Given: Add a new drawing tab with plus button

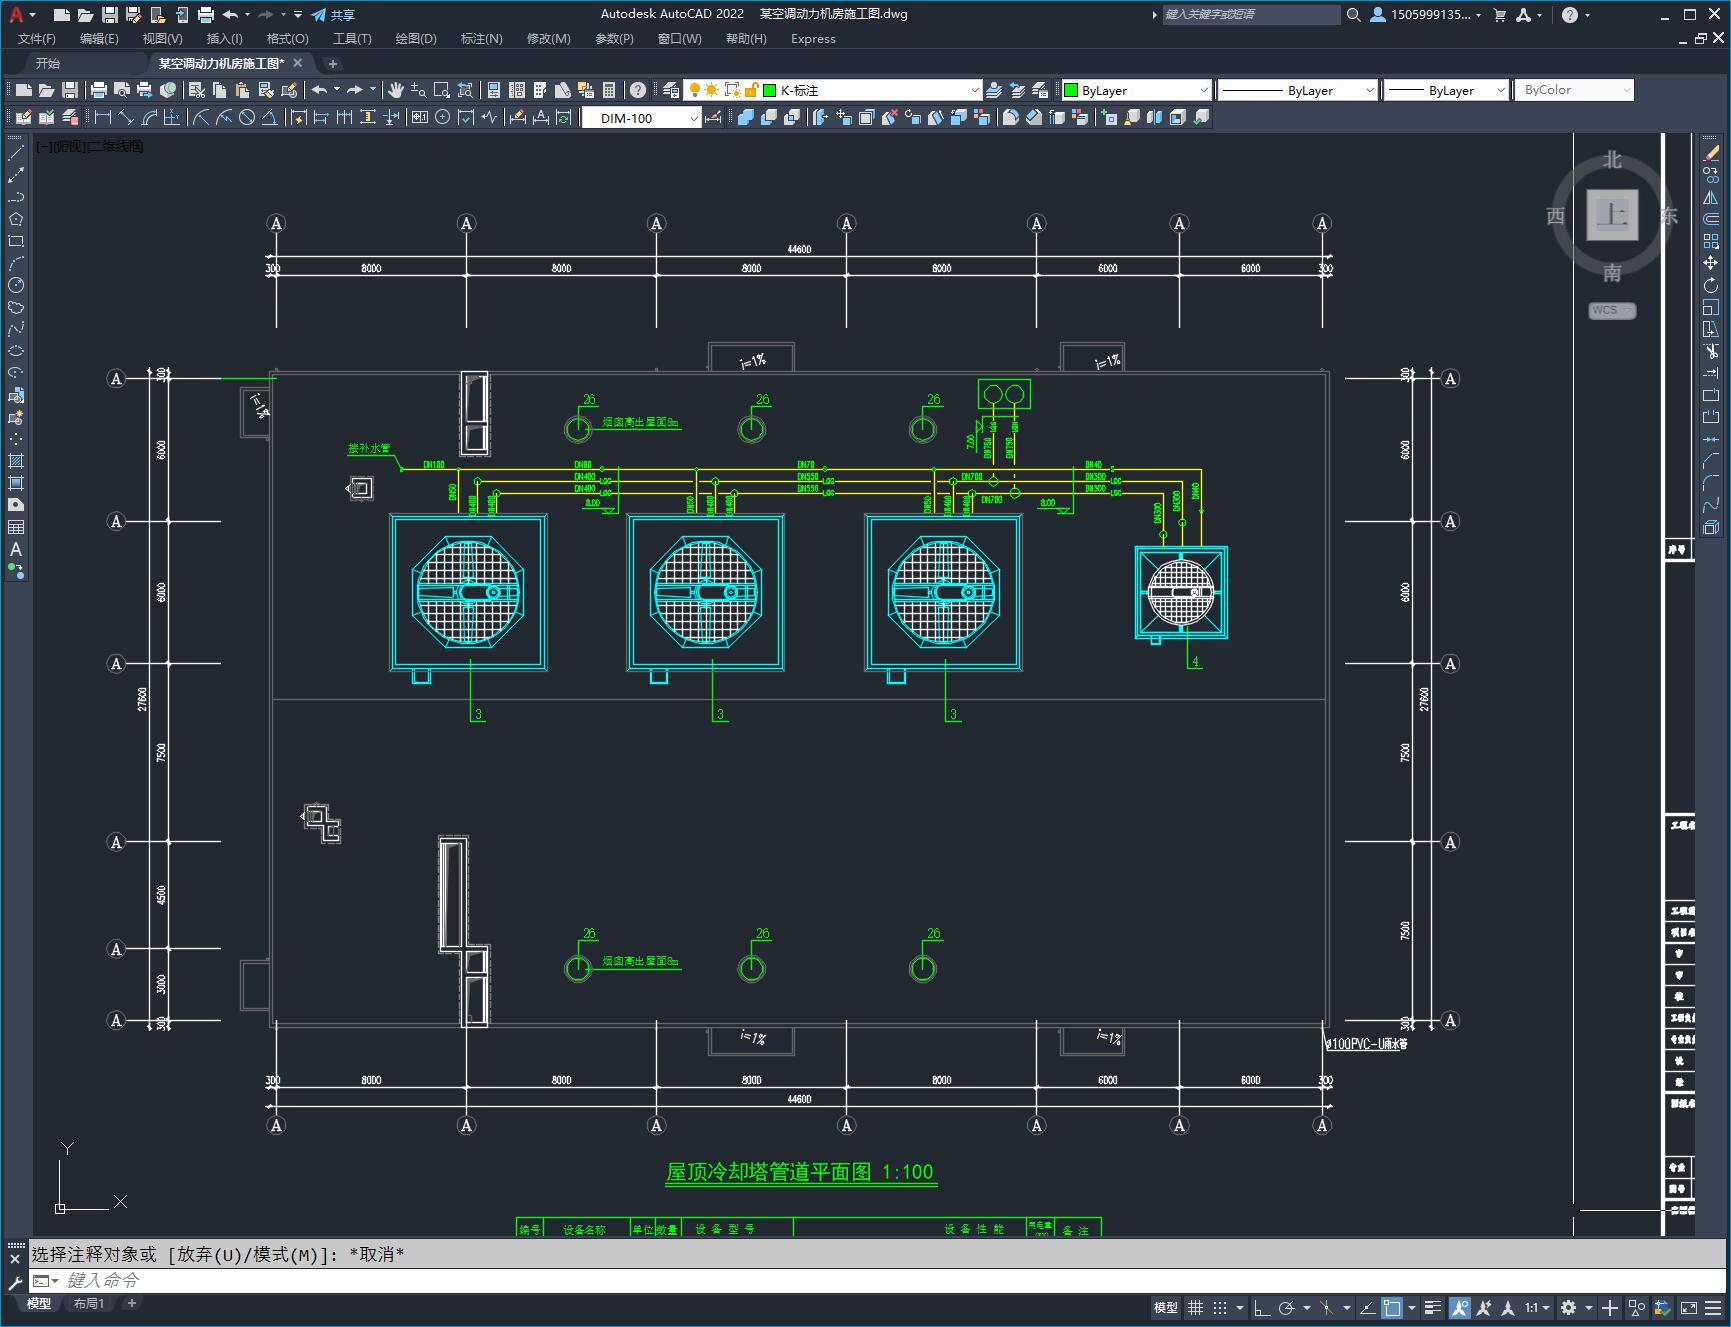Looking at the screenshot, I should pyautogui.click(x=333, y=63).
